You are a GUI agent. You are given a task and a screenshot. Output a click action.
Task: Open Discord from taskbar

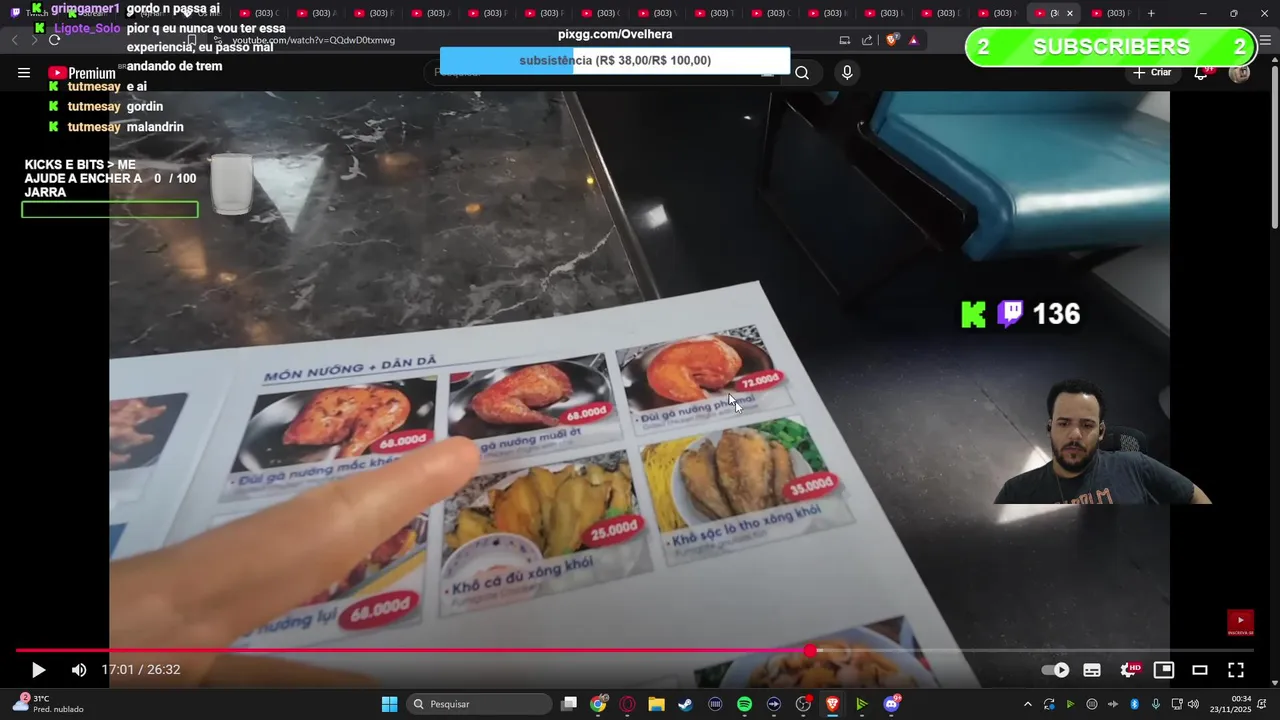891,704
